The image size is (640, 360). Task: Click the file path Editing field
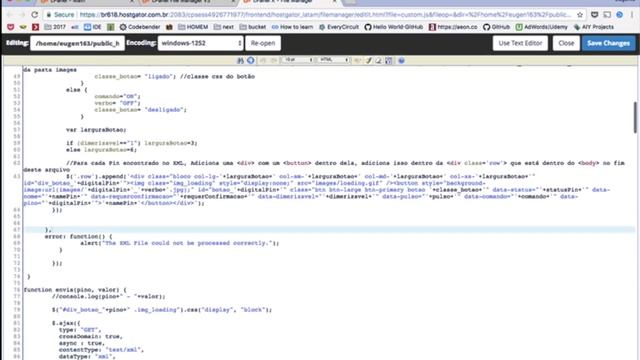point(77,43)
